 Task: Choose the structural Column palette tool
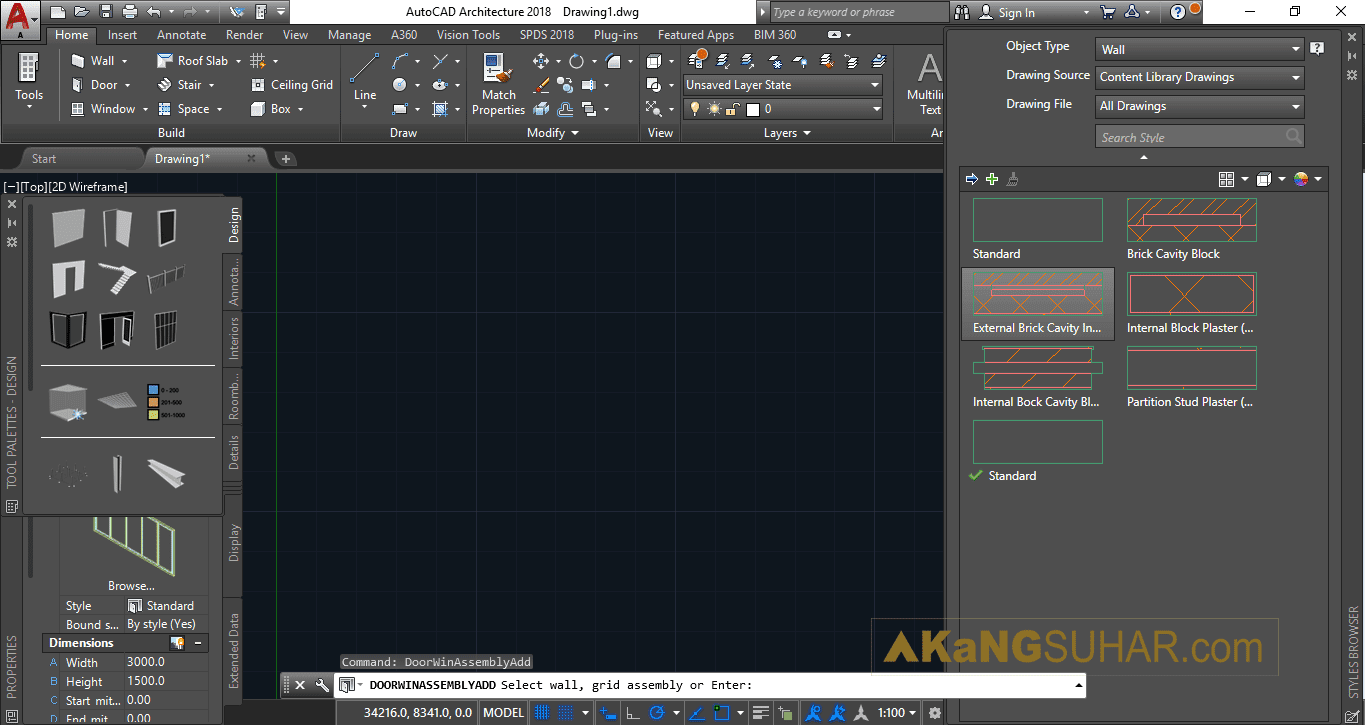pos(117,473)
